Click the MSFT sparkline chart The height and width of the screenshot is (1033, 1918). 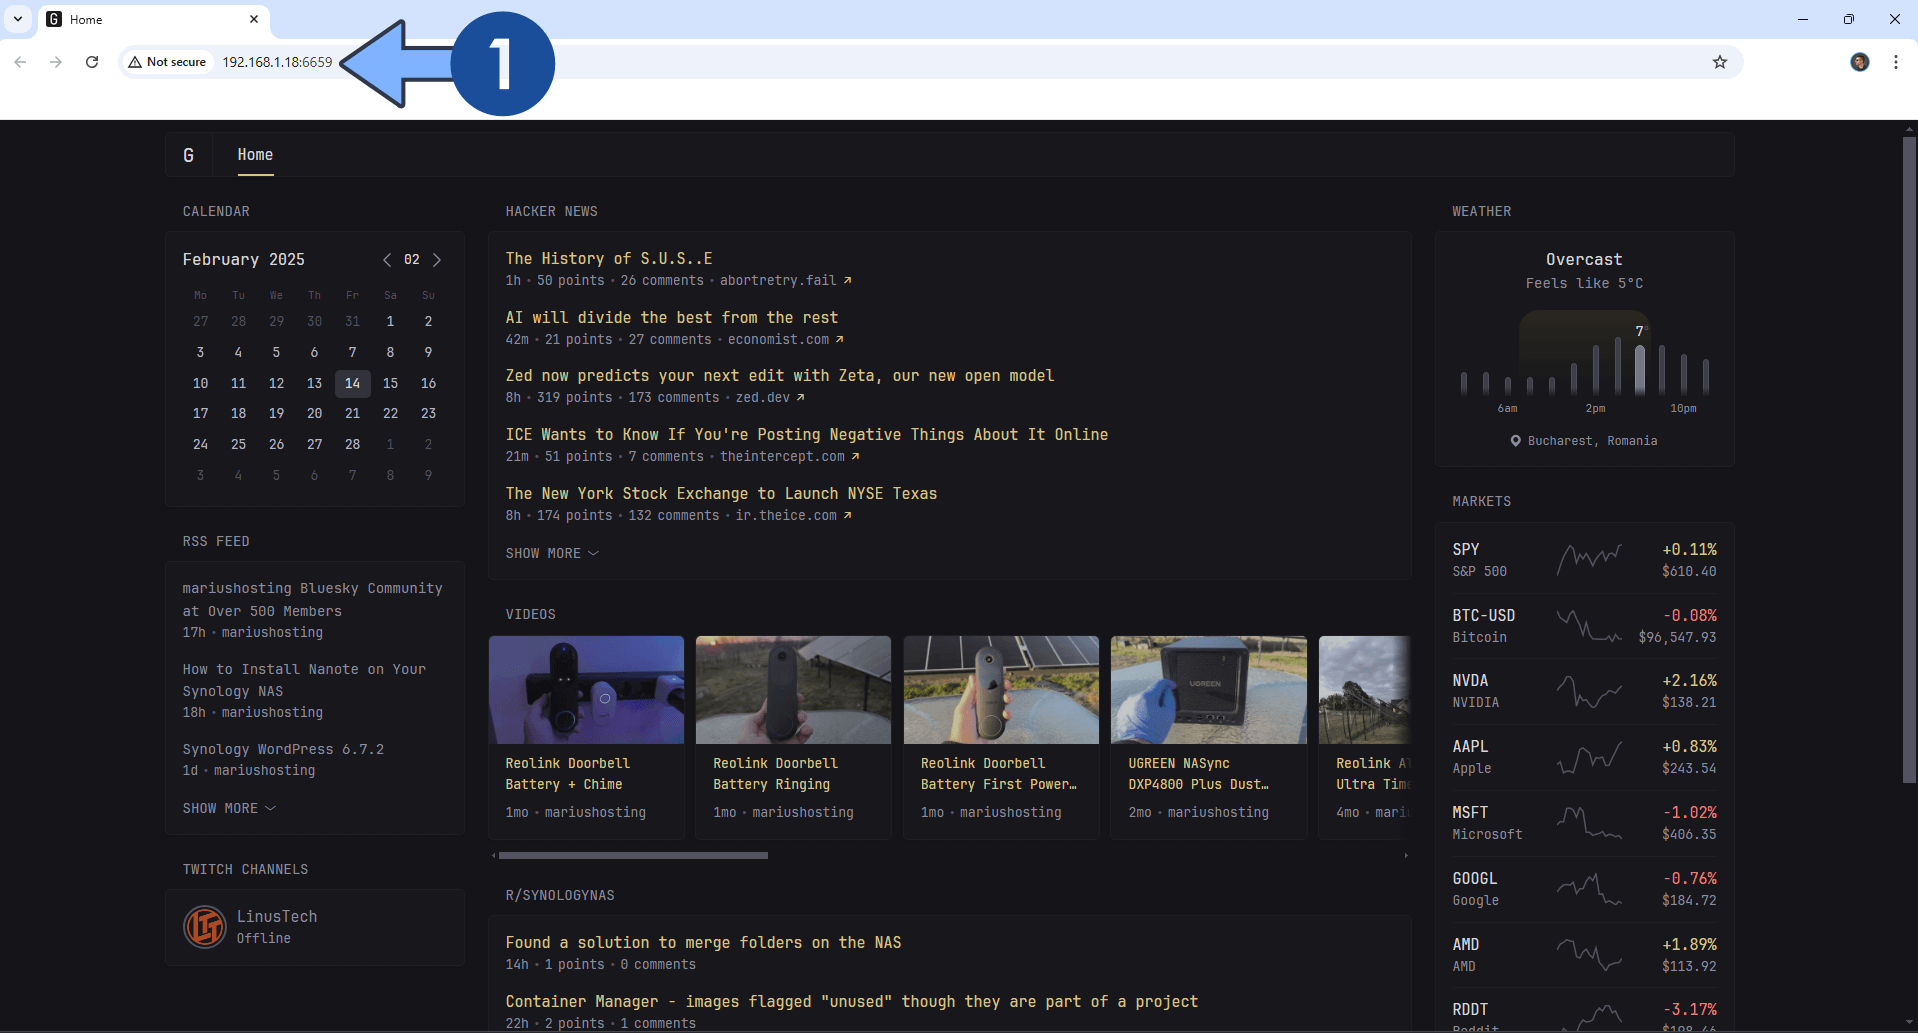(x=1589, y=823)
